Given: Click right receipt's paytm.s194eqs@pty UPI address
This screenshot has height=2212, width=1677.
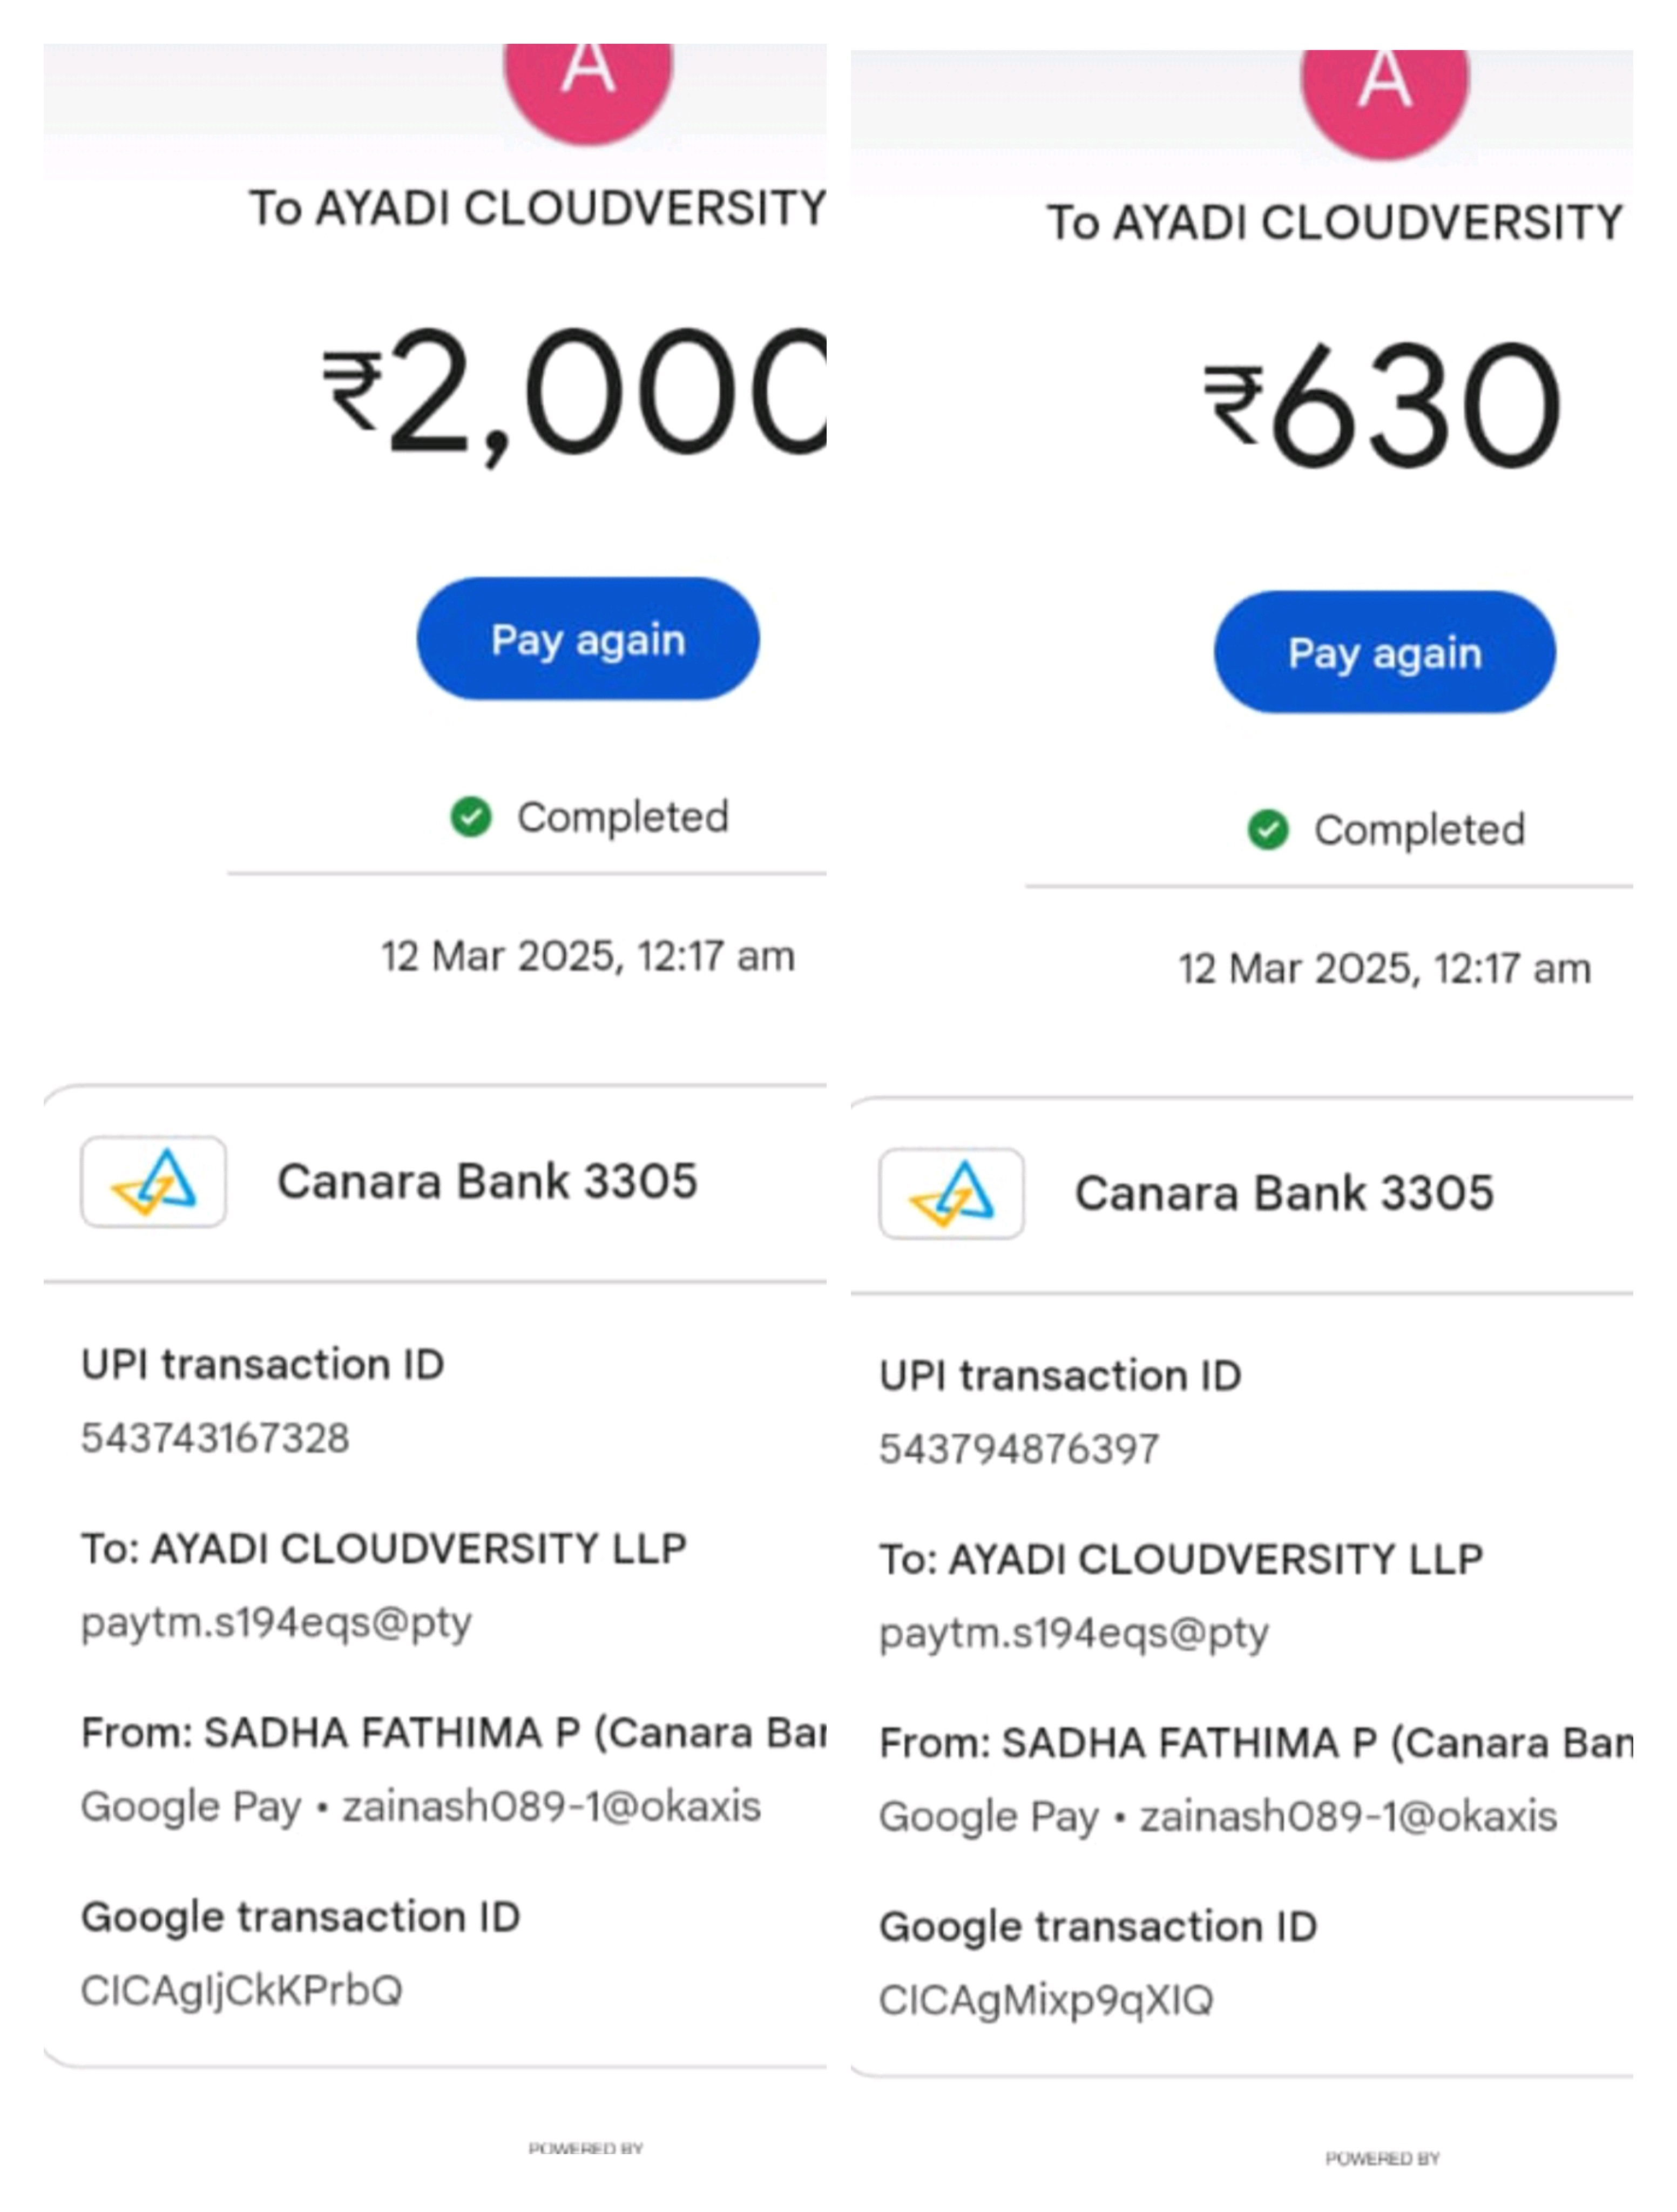Looking at the screenshot, I should coord(1073,1633).
